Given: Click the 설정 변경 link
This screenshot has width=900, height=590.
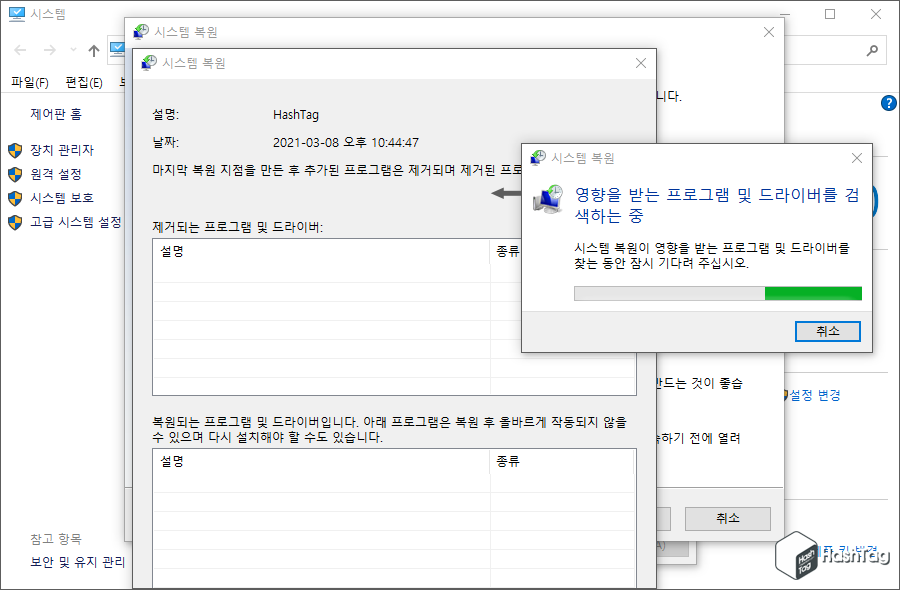Looking at the screenshot, I should point(815,395).
